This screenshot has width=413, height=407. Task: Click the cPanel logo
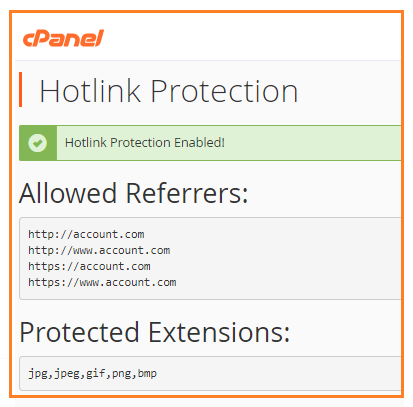click(x=63, y=38)
